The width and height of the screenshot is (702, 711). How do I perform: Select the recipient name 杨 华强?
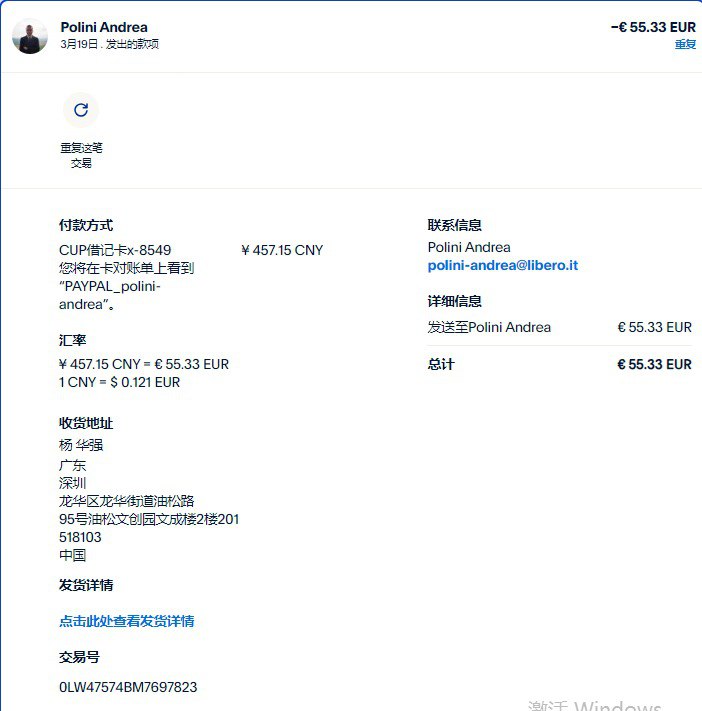coord(81,445)
